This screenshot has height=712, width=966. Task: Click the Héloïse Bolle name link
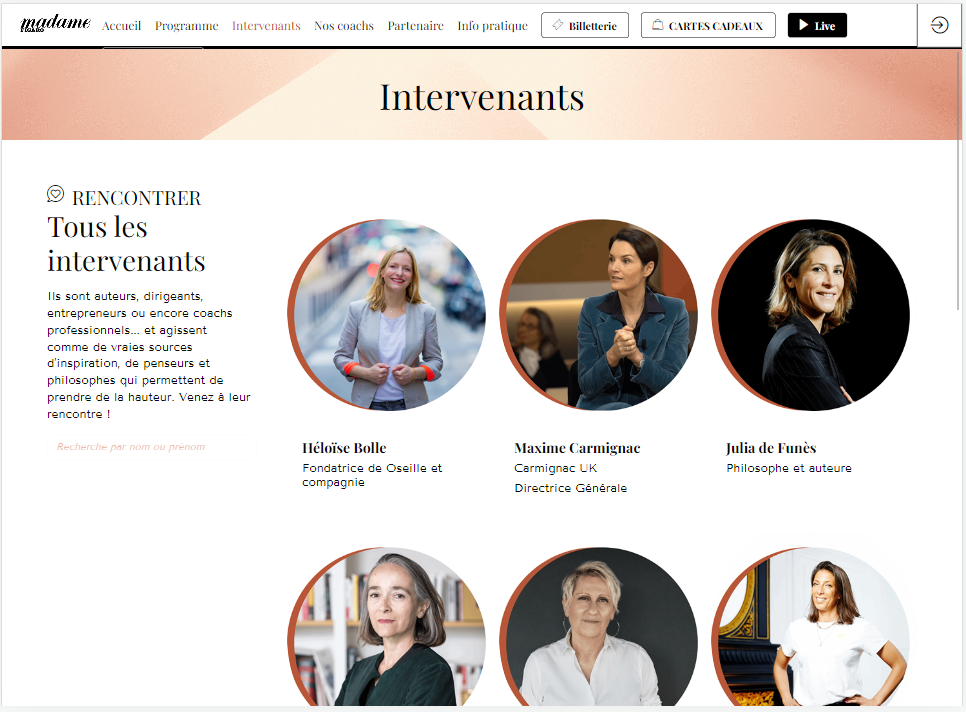(x=344, y=448)
